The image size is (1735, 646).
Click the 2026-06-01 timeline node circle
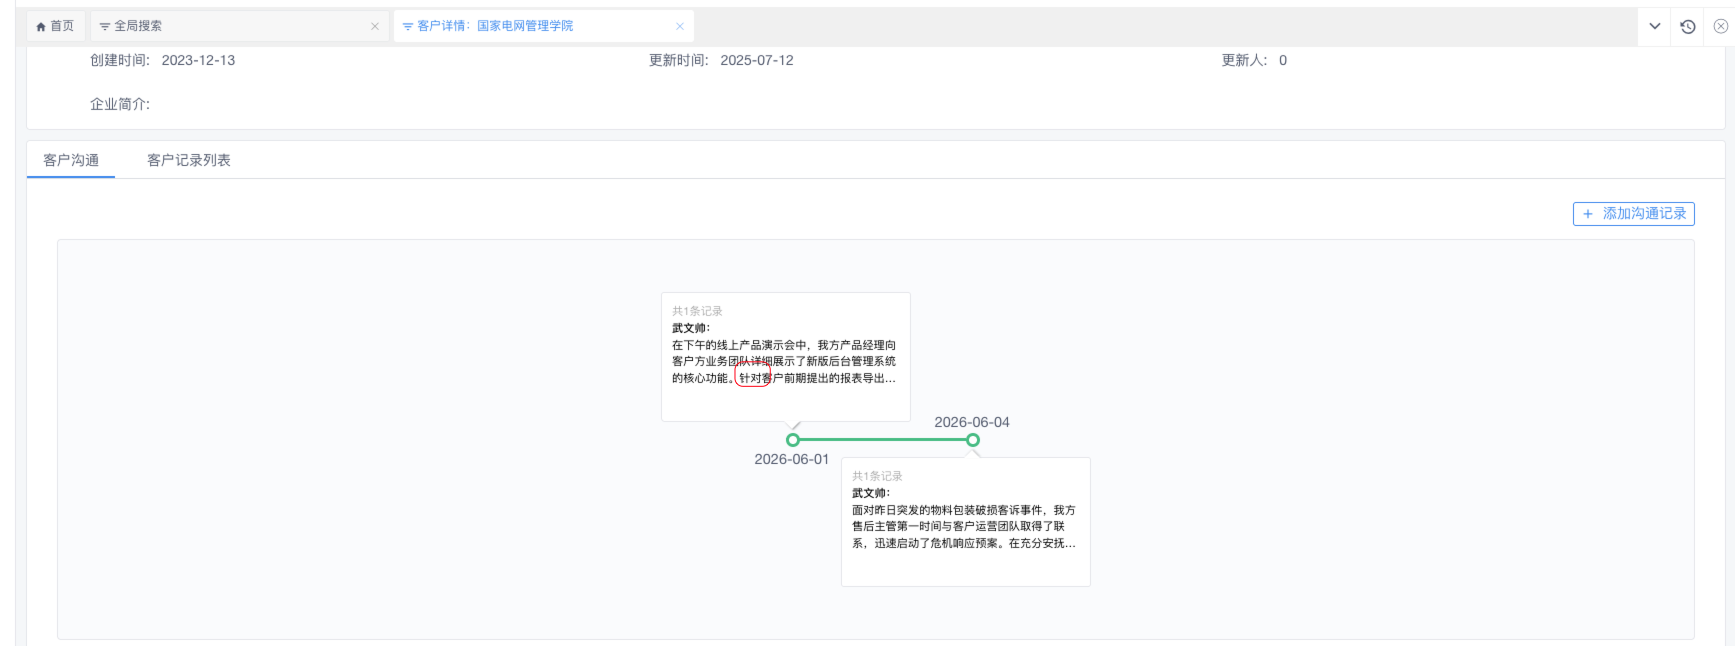pyautogui.click(x=793, y=440)
